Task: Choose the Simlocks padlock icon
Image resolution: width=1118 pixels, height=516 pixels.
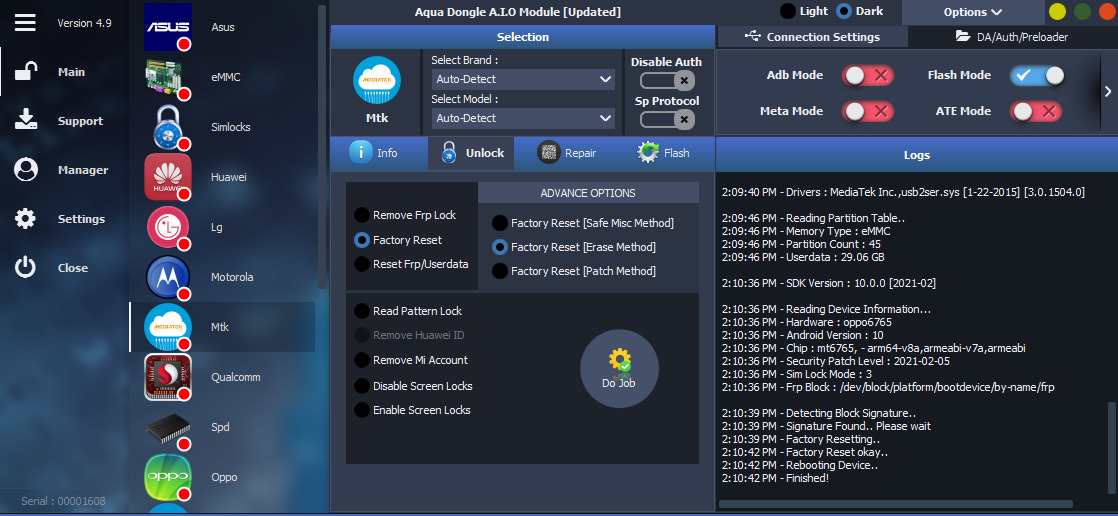Action: [x=168, y=127]
